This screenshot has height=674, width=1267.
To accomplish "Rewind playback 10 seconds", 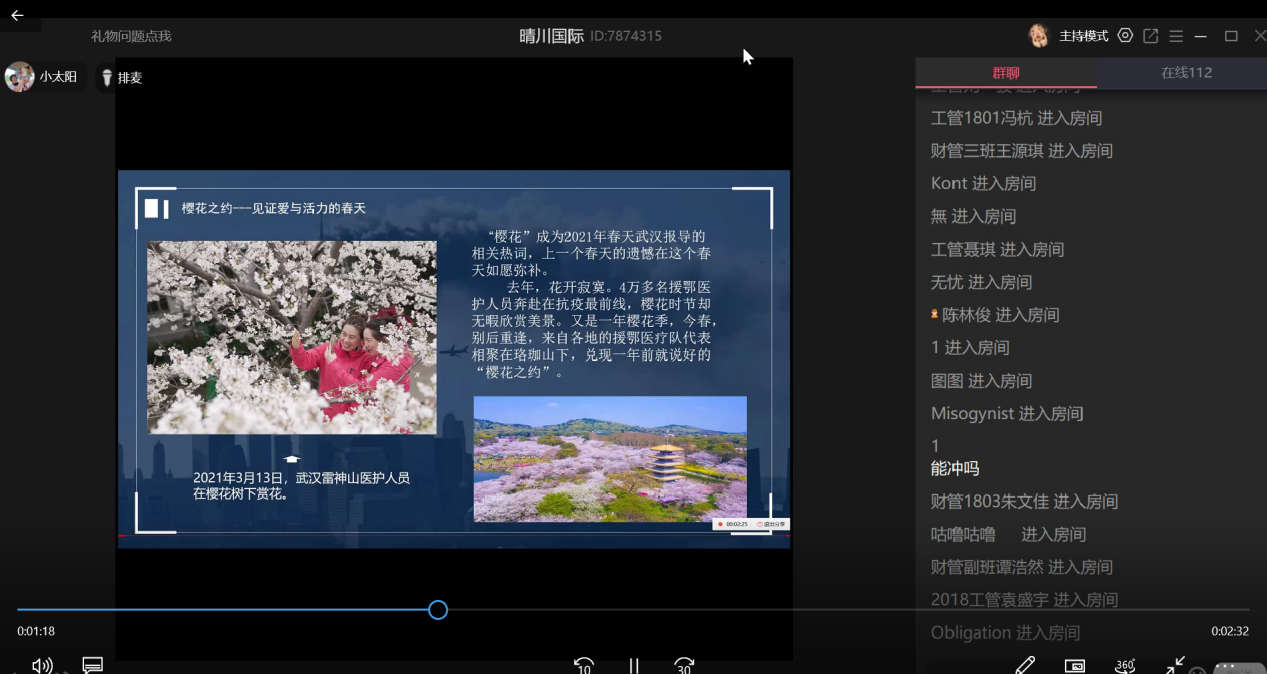I will click(x=583, y=664).
